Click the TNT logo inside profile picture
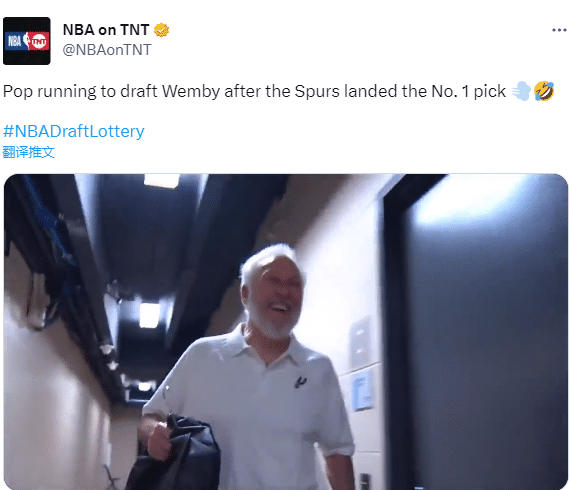The width and height of the screenshot is (571, 490). coord(39,41)
